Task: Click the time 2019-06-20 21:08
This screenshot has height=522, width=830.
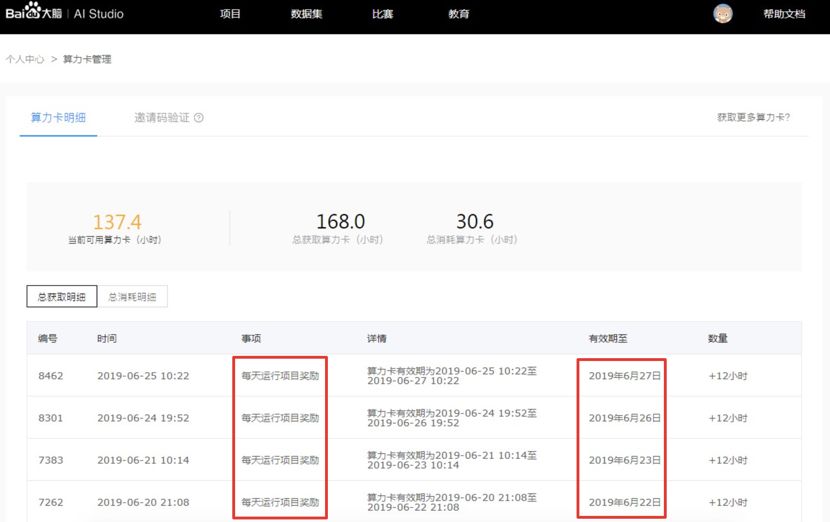Action: [143, 502]
